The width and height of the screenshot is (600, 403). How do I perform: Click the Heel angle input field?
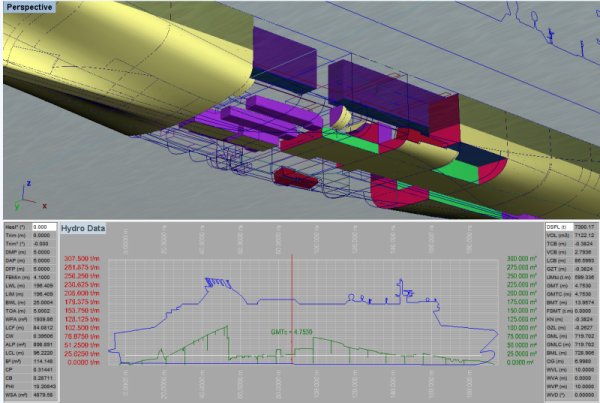pos(43,227)
